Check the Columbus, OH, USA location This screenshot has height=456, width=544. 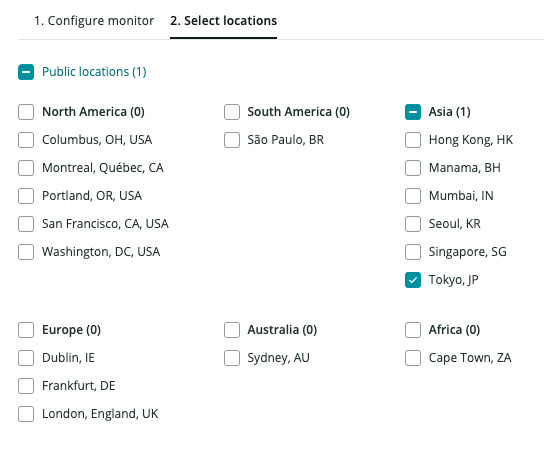[26, 140]
